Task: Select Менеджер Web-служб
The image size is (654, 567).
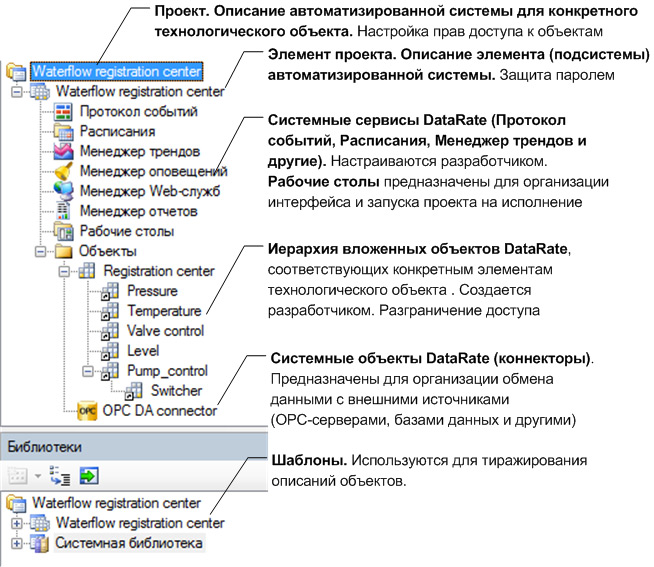Action: (x=150, y=191)
